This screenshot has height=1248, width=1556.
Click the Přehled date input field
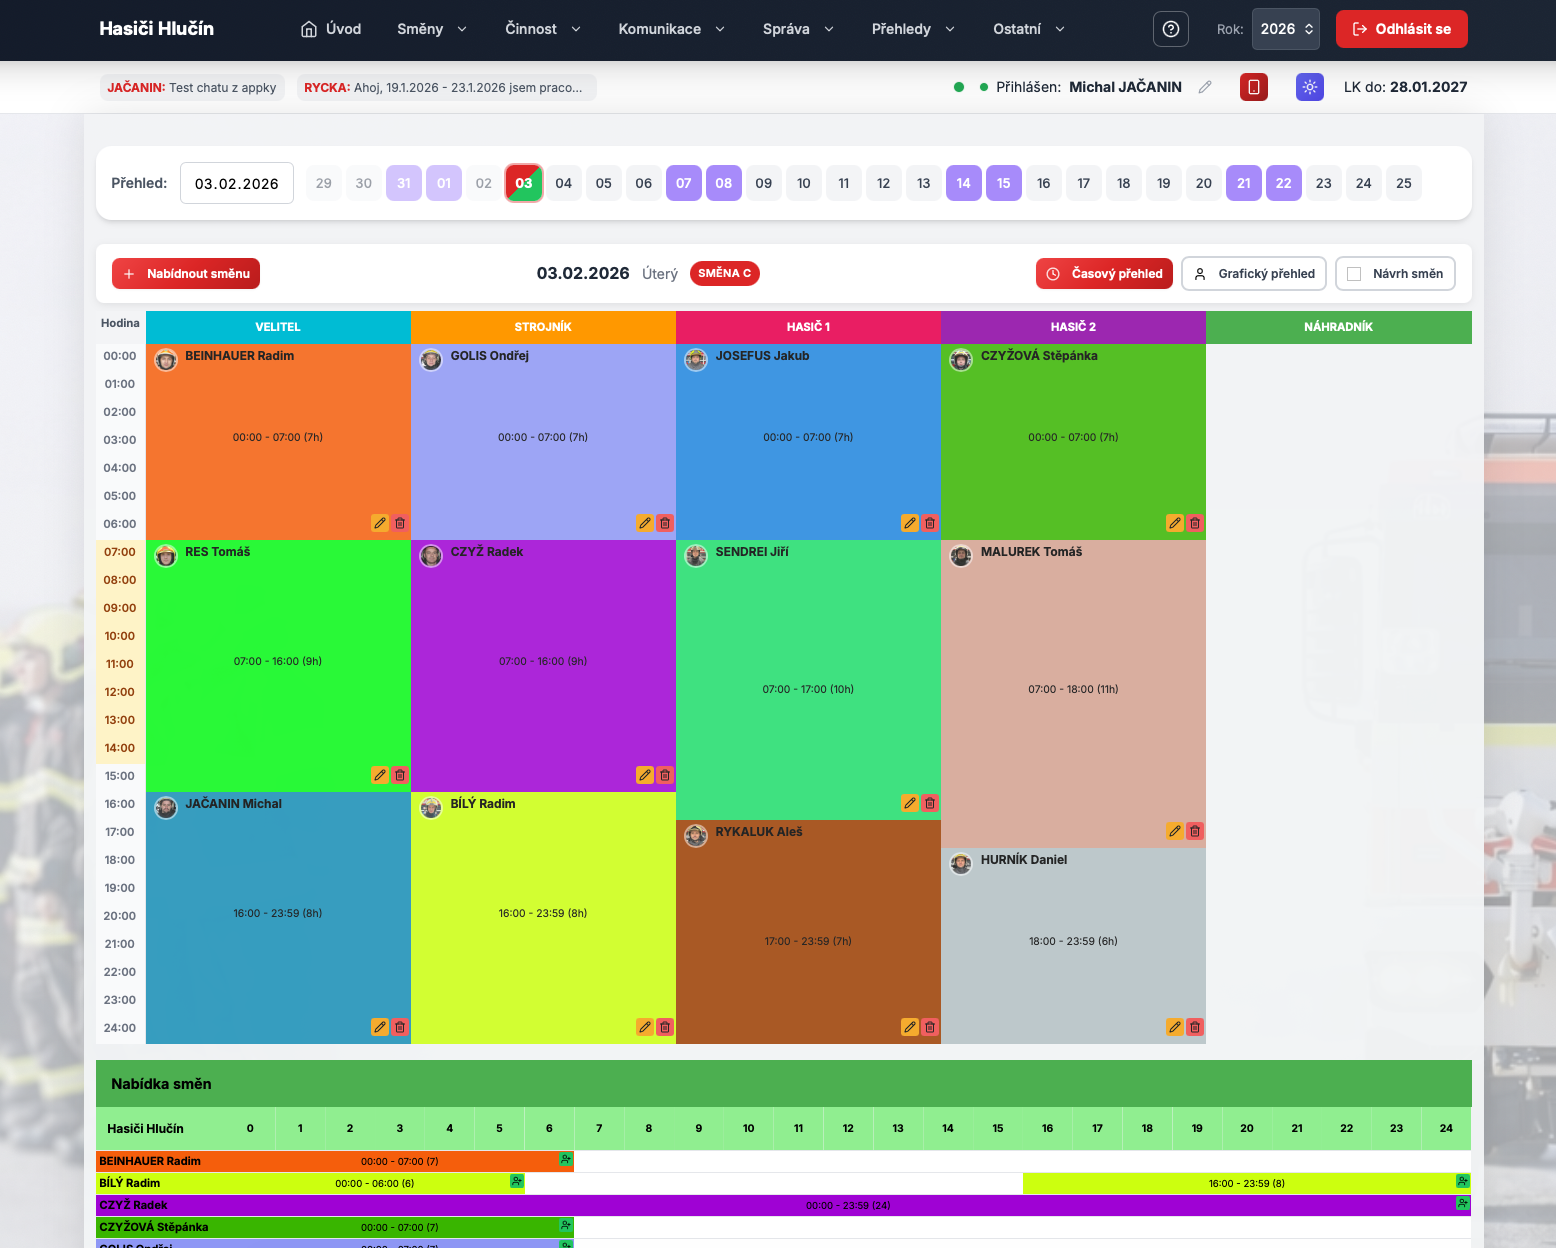pos(237,183)
